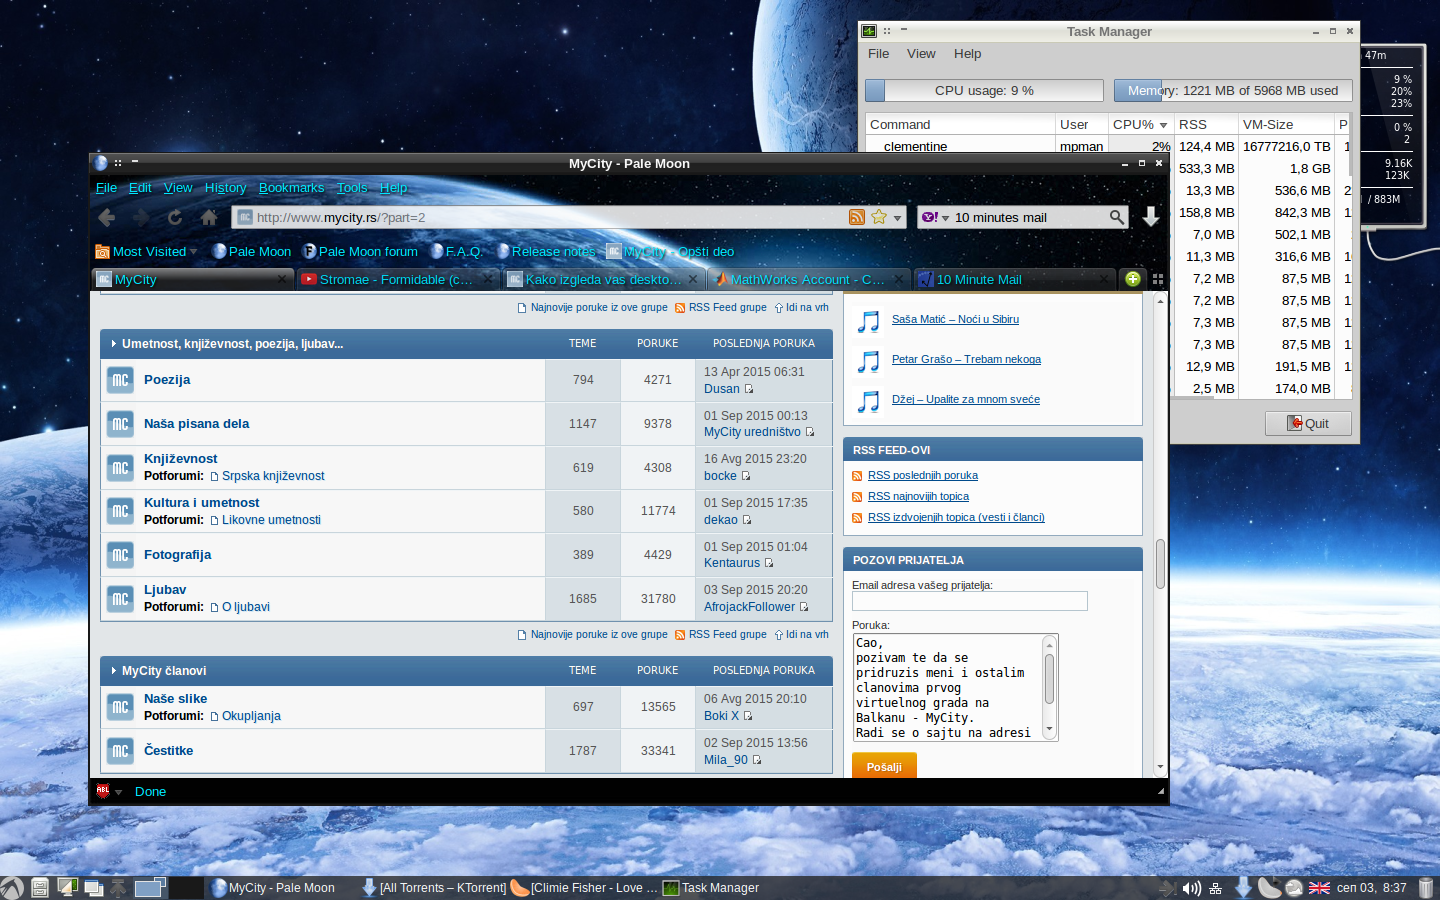Open RSS najnovijih topica link

pyautogui.click(x=918, y=496)
